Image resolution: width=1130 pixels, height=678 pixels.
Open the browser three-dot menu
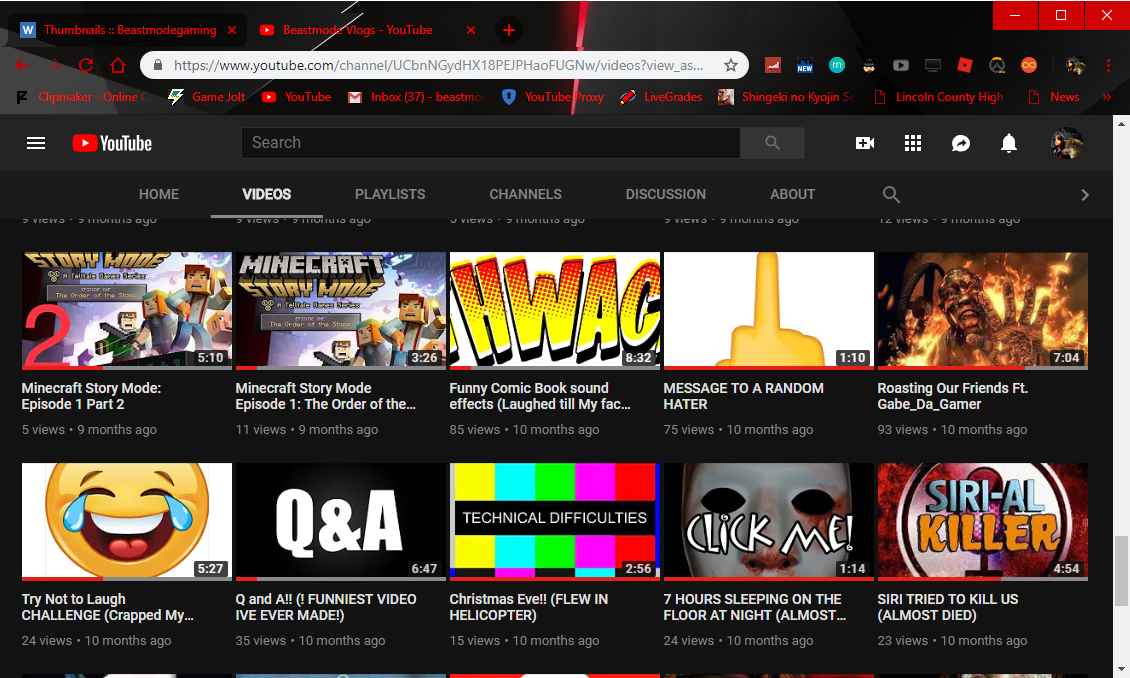pos(1108,66)
